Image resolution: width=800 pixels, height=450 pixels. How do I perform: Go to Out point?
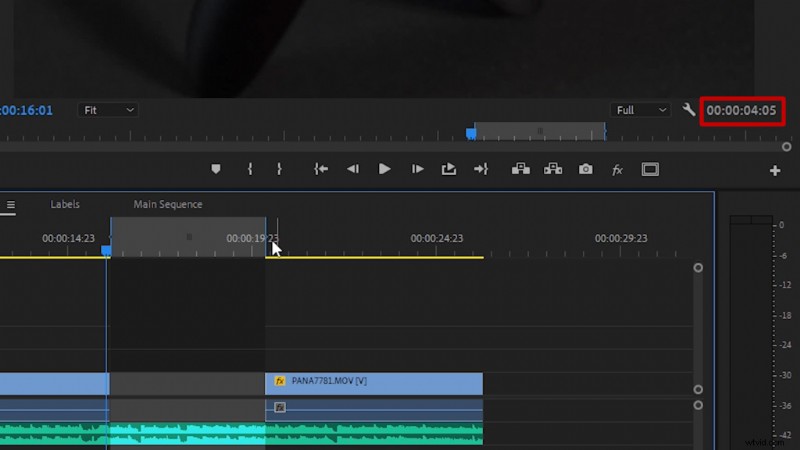(x=481, y=169)
